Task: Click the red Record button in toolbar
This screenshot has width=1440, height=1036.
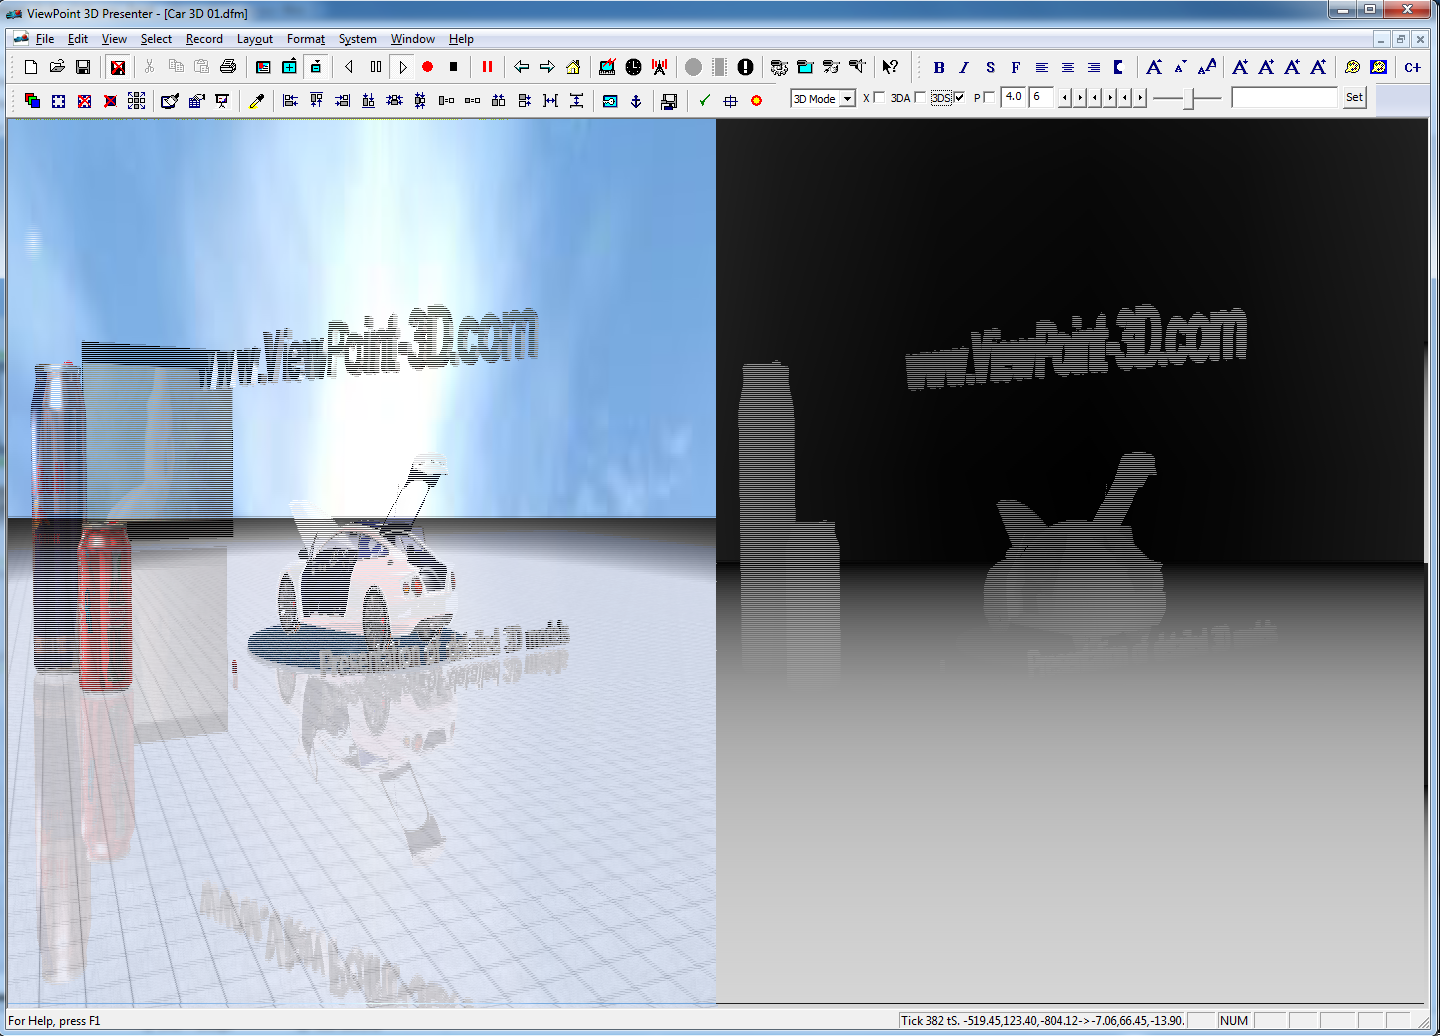Action: point(427,67)
